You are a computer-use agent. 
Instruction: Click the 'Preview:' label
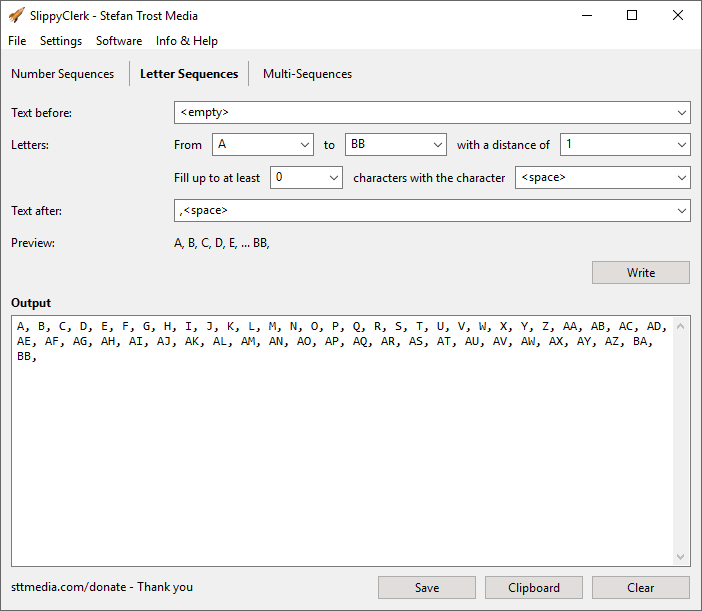coord(33,243)
